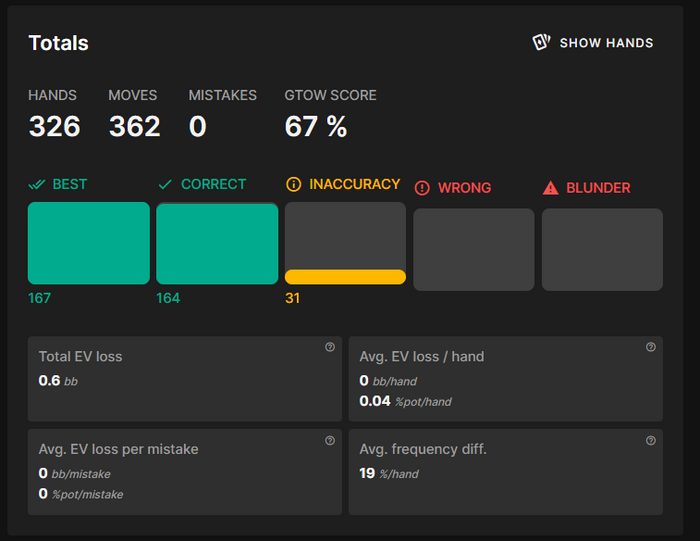Screen dimensions: 700x541
Task: Click the Avg. EV loss / hand help icon
Action: tap(651, 347)
